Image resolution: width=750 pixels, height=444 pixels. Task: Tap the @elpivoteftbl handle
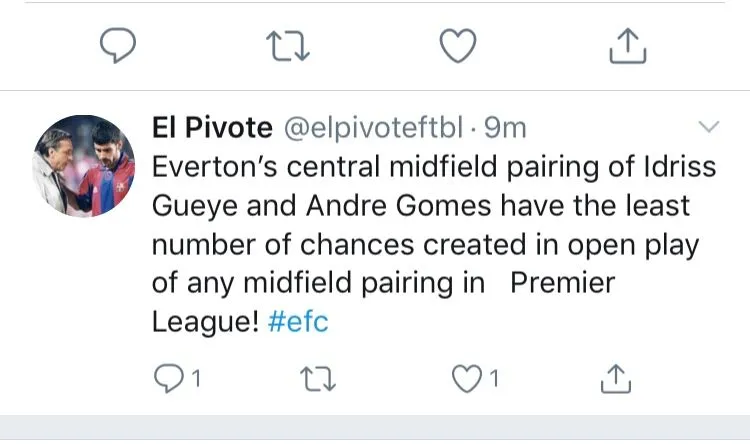374,127
